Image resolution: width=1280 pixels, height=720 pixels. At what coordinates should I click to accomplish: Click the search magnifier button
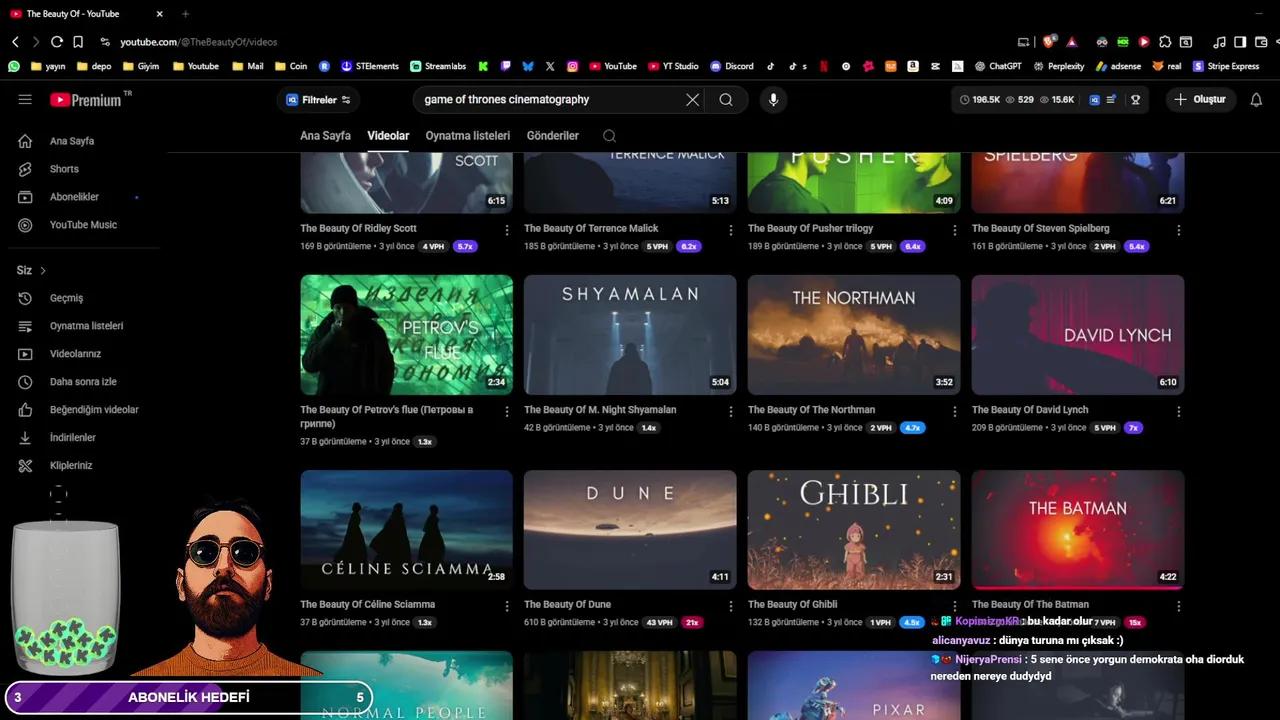[x=726, y=100]
